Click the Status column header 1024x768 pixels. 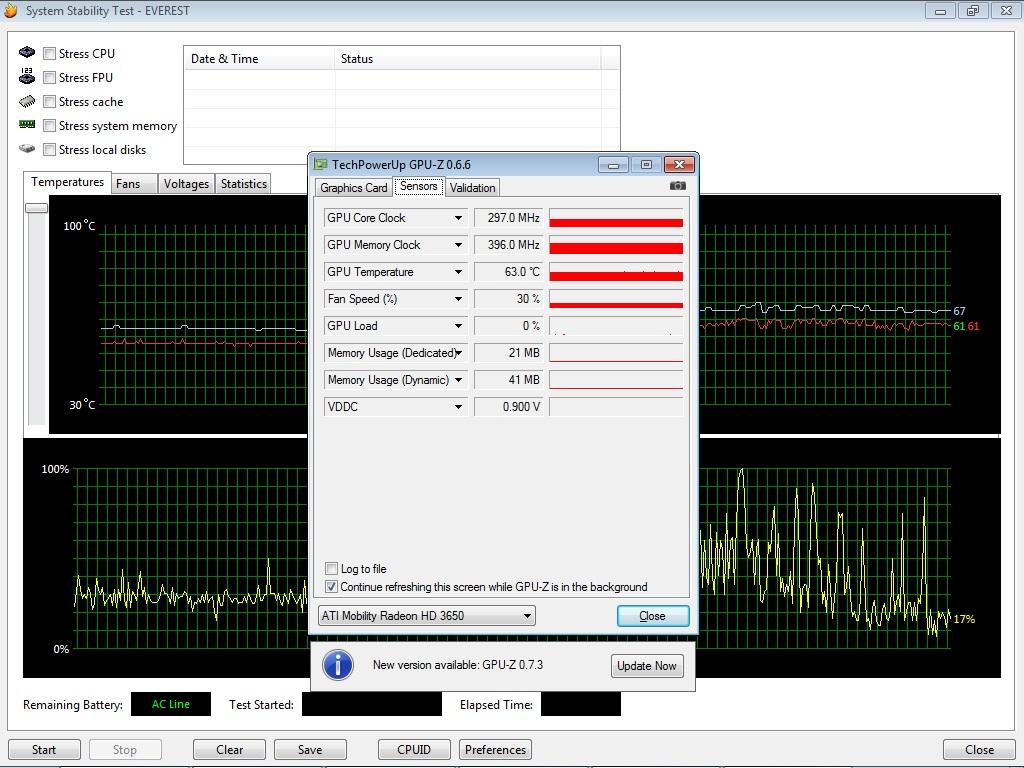coord(468,59)
